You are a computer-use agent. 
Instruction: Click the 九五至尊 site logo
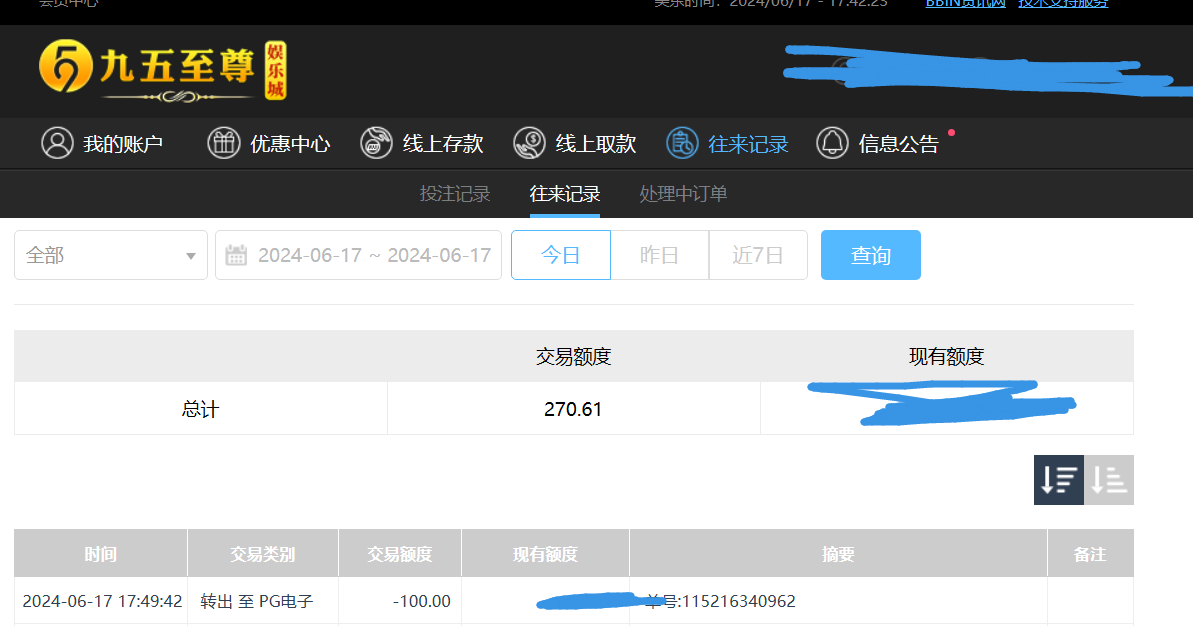(162, 70)
